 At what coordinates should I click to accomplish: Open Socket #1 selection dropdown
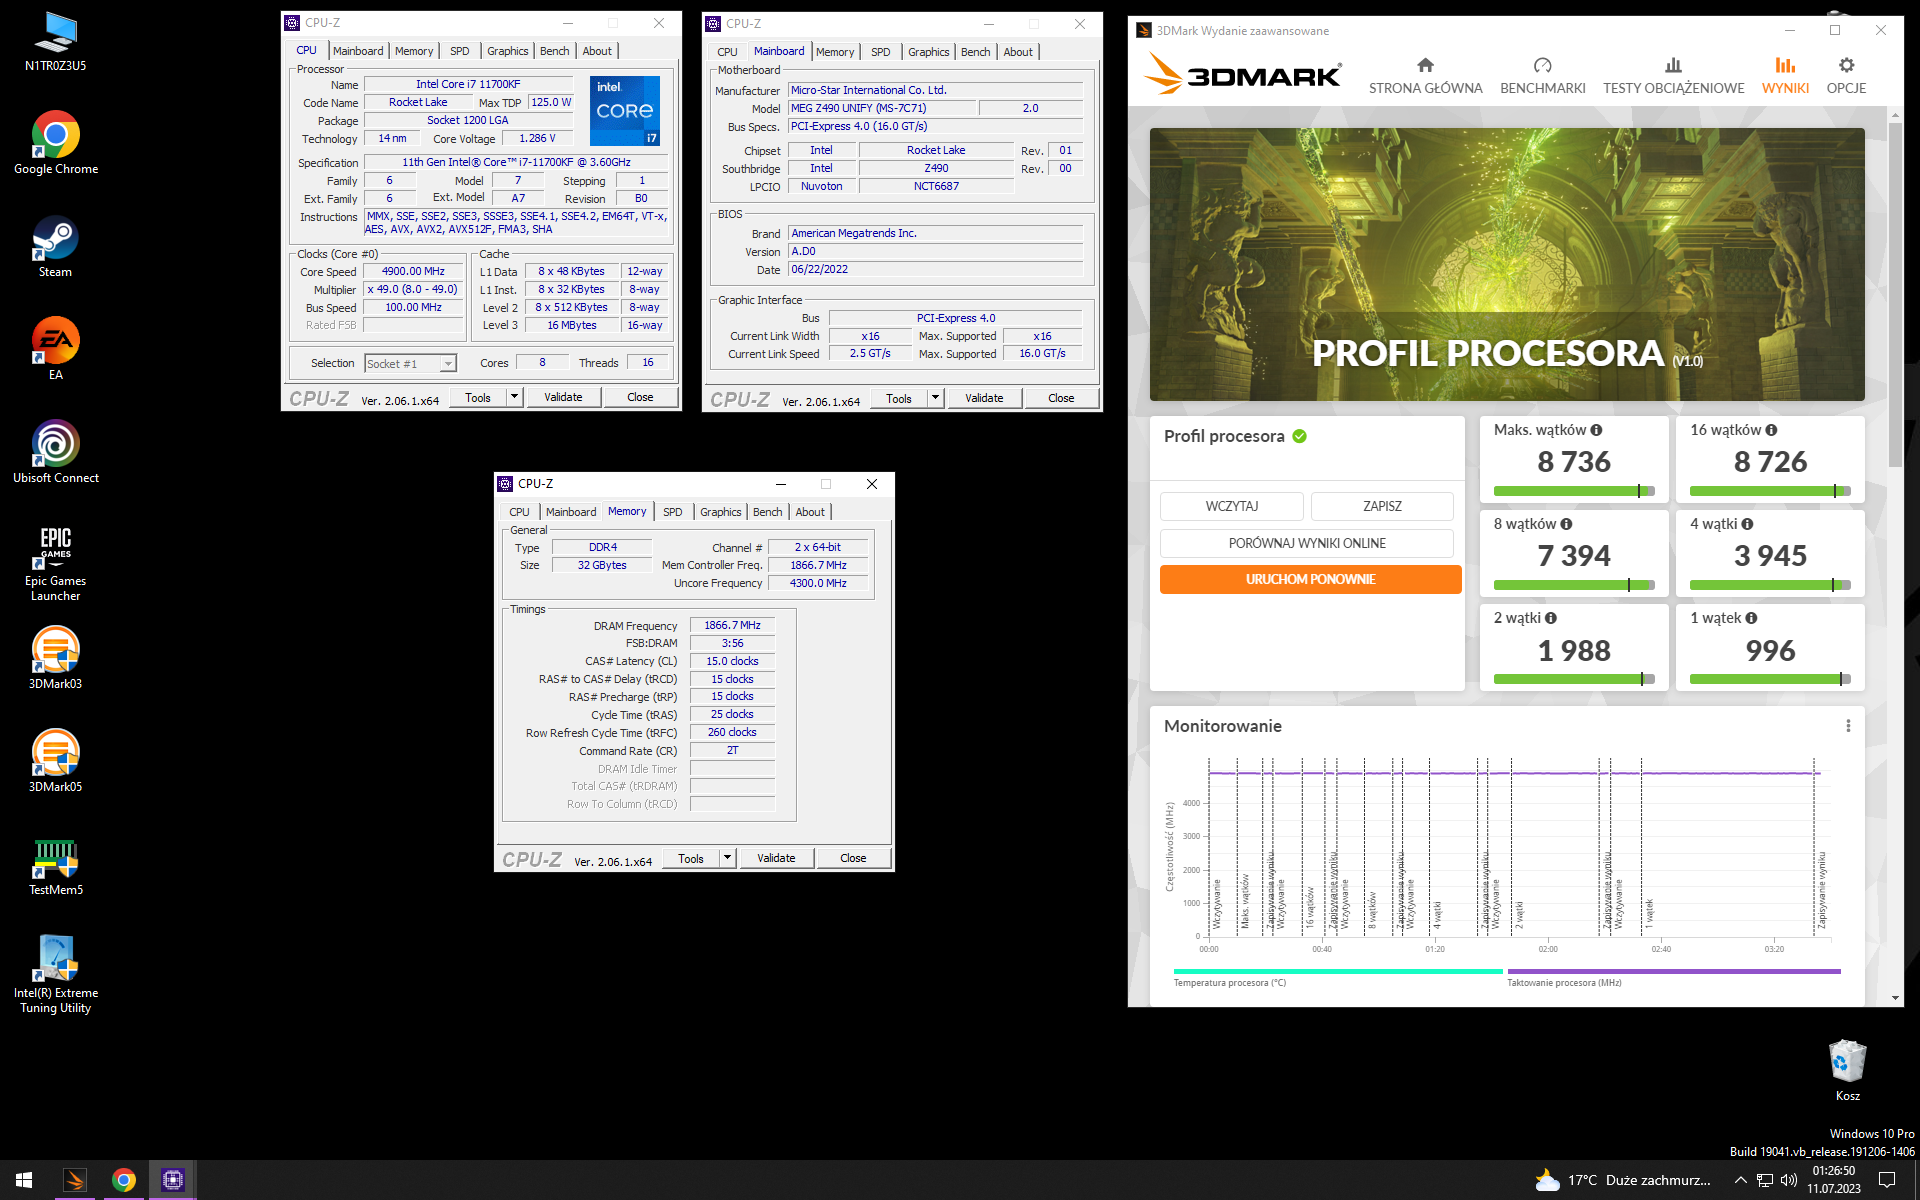(x=411, y=363)
